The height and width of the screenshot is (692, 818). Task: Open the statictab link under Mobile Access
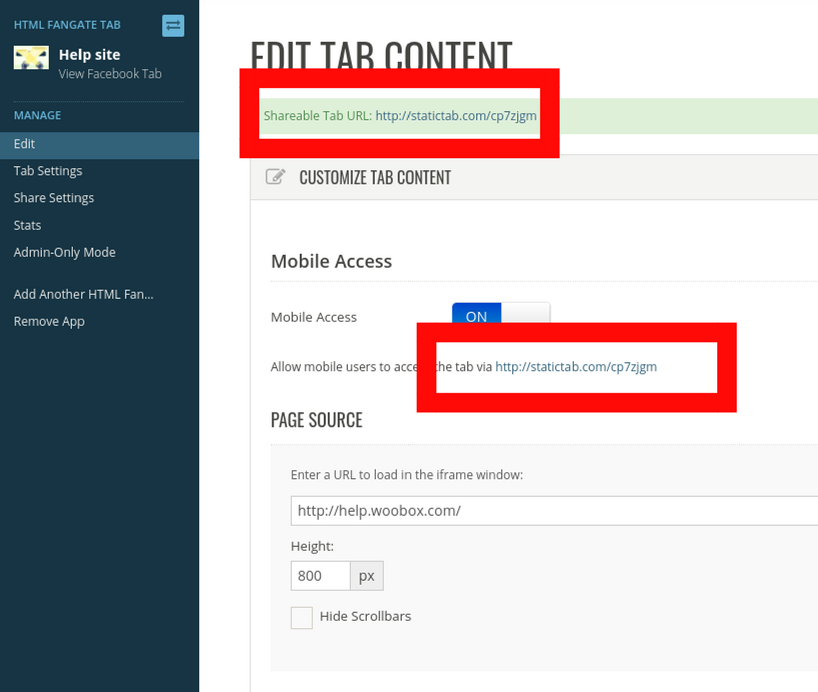pos(576,367)
